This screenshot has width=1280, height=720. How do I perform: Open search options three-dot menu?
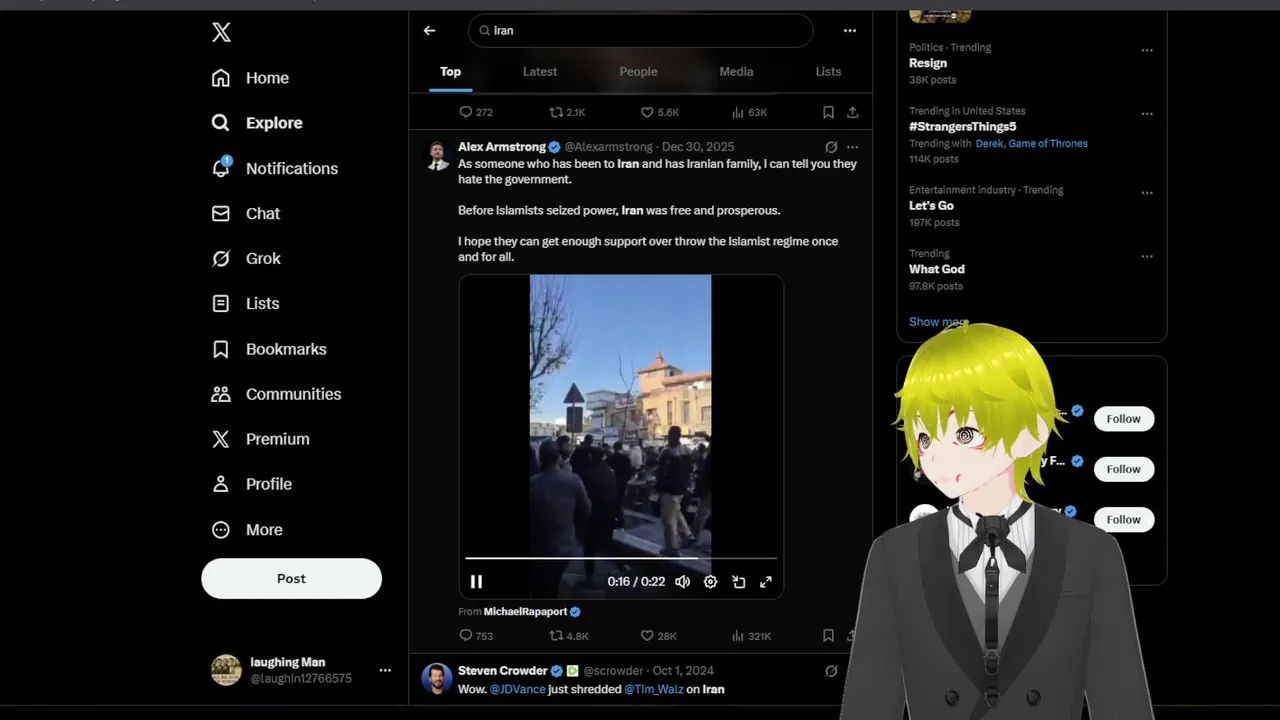pos(849,31)
